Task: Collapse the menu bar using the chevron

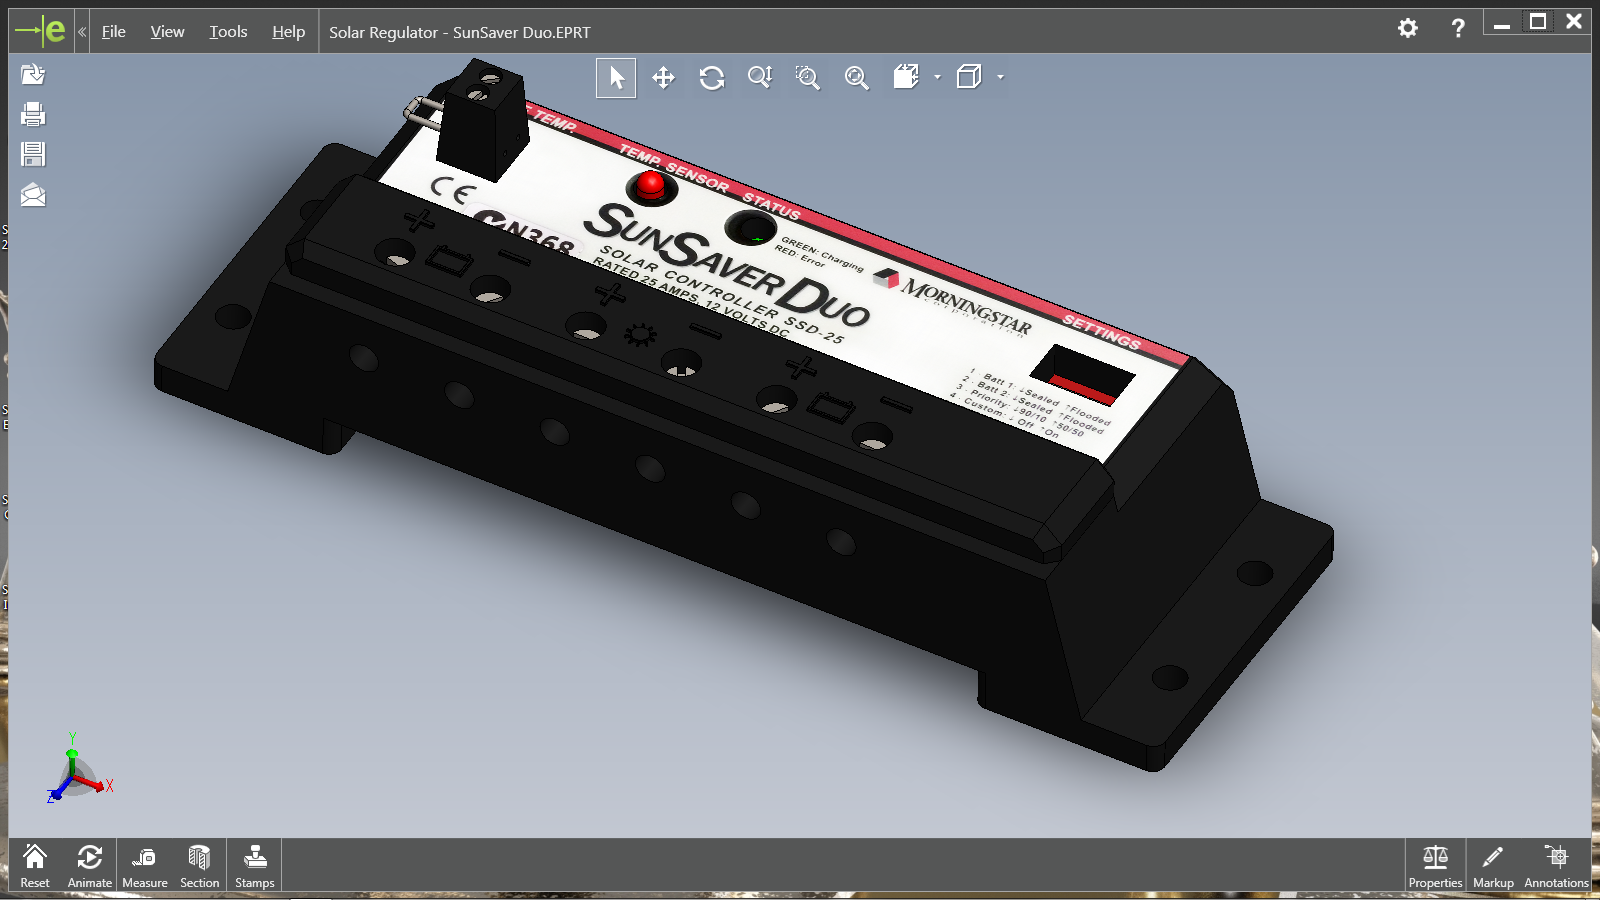Action: [x=82, y=32]
